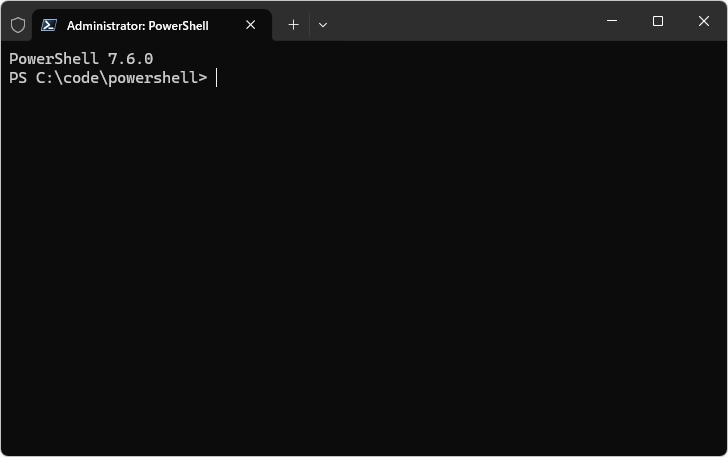Click the ">" character ending the prompt
The image size is (728, 457).
[x=203, y=78]
